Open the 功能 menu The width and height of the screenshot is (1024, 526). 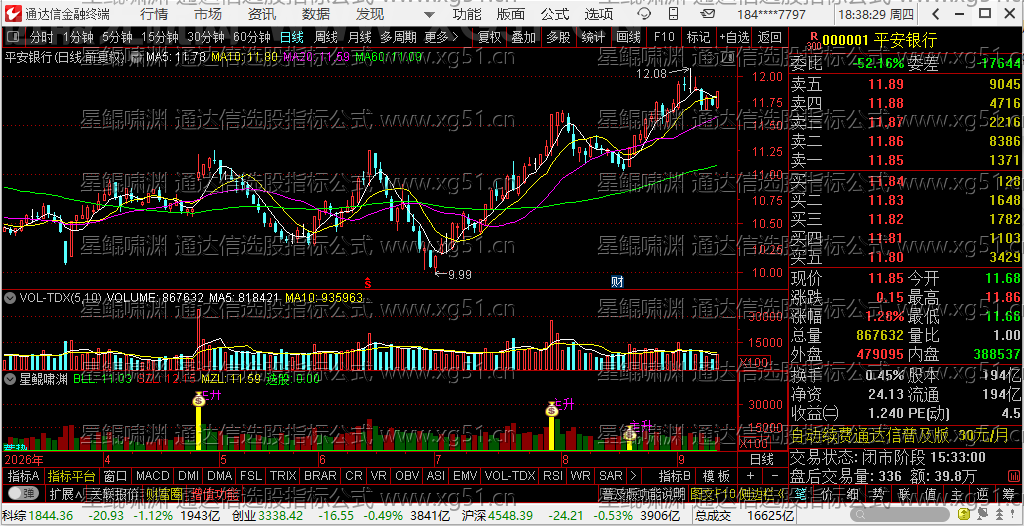click(468, 14)
